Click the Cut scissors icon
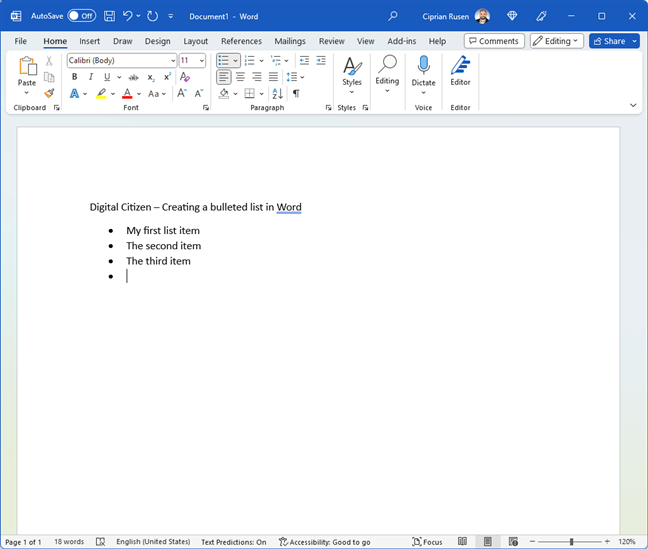 coord(49,61)
